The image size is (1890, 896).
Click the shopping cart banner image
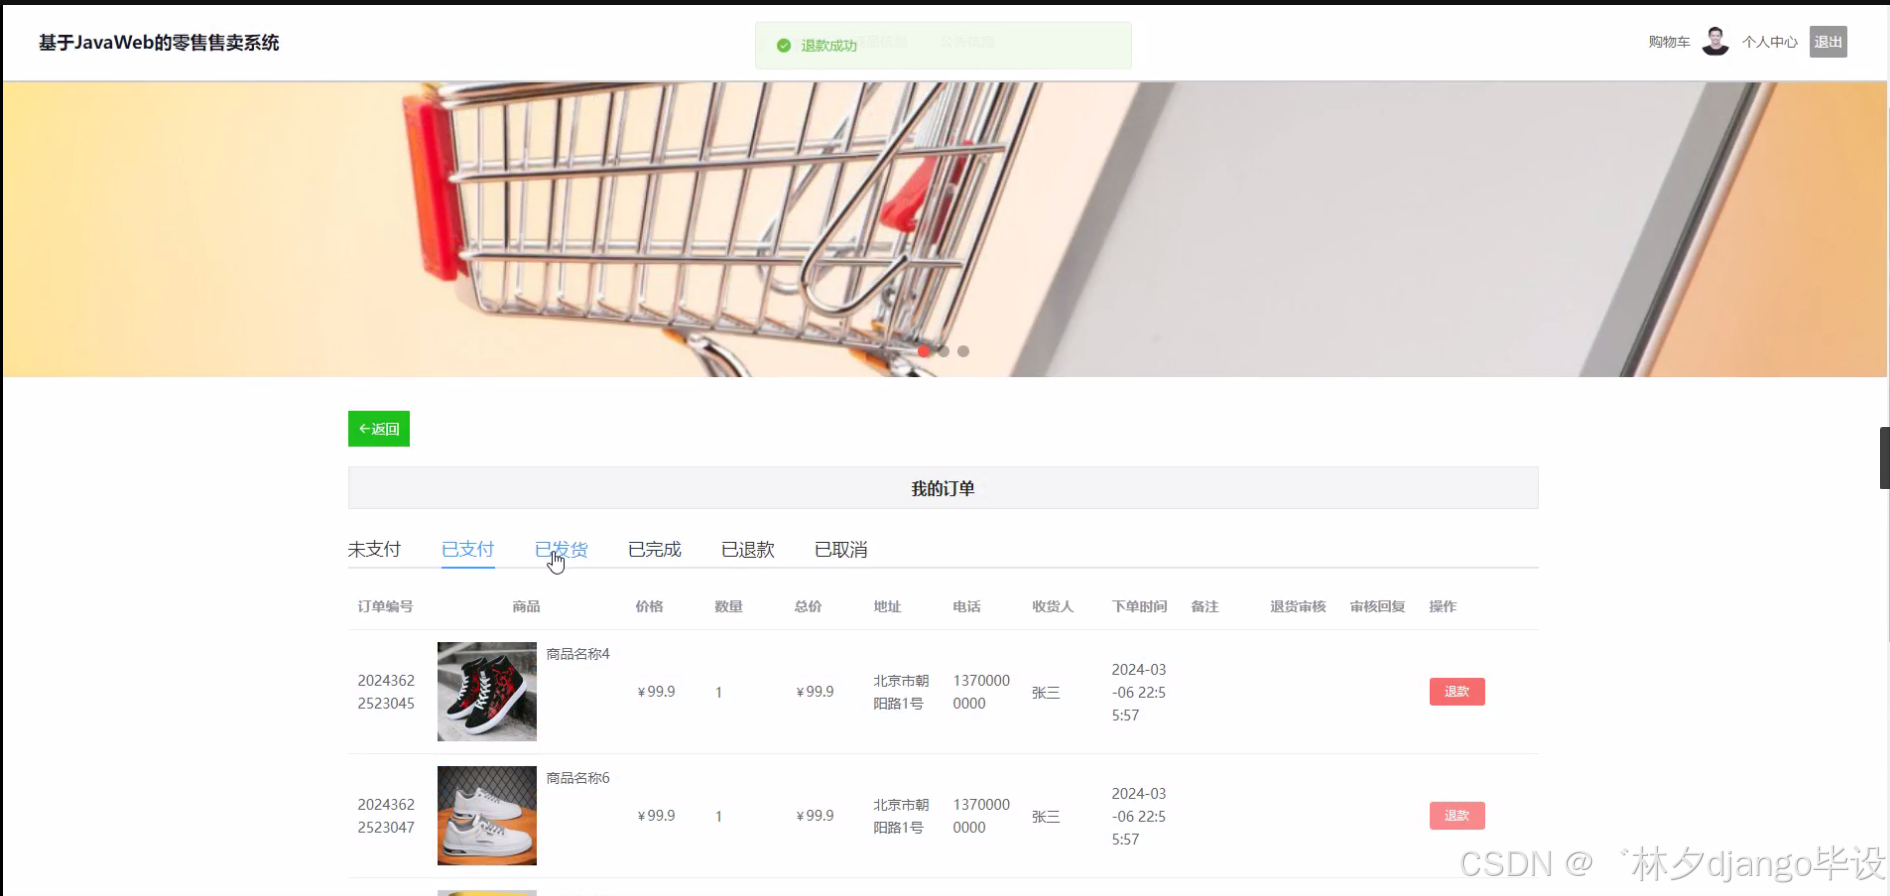pyautogui.click(x=944, y=229)
